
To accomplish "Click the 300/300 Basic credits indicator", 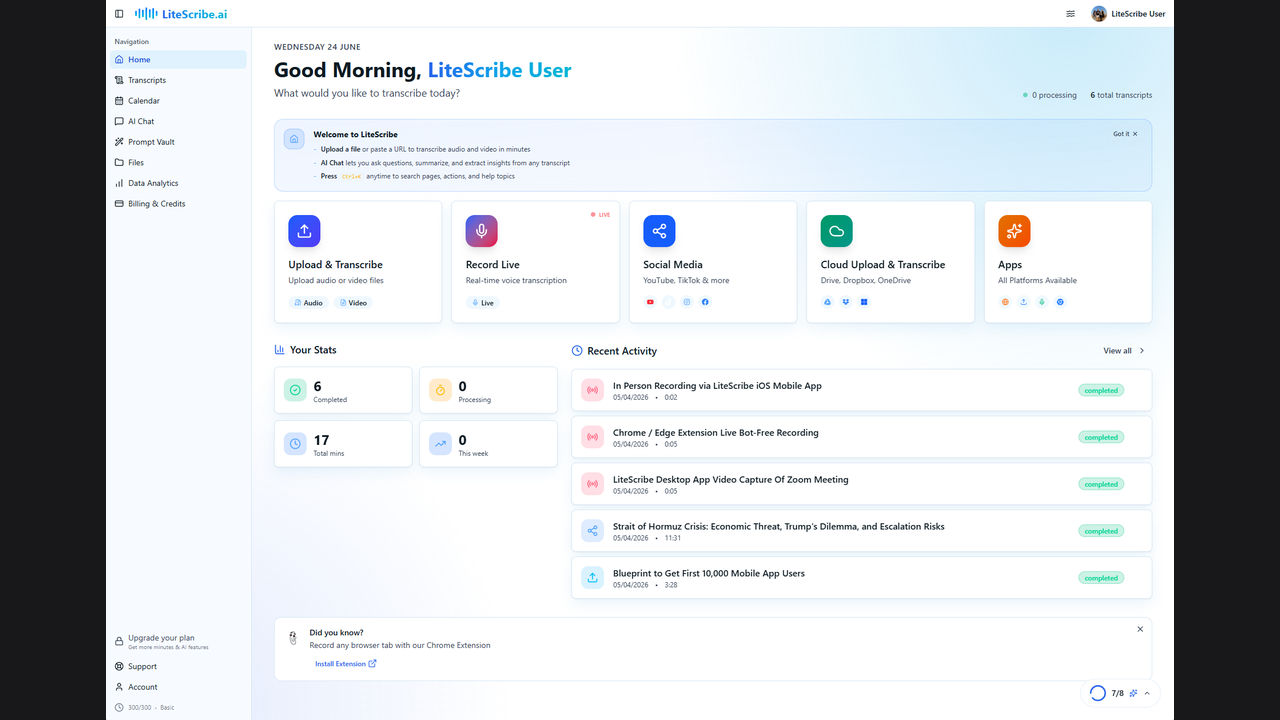I will pyautogui.click(x=145, y=708).
